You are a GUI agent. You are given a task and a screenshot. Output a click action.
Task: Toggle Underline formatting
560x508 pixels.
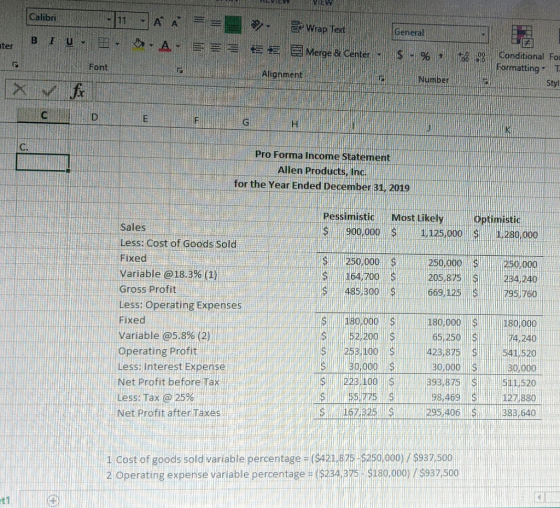coord(70,42)
